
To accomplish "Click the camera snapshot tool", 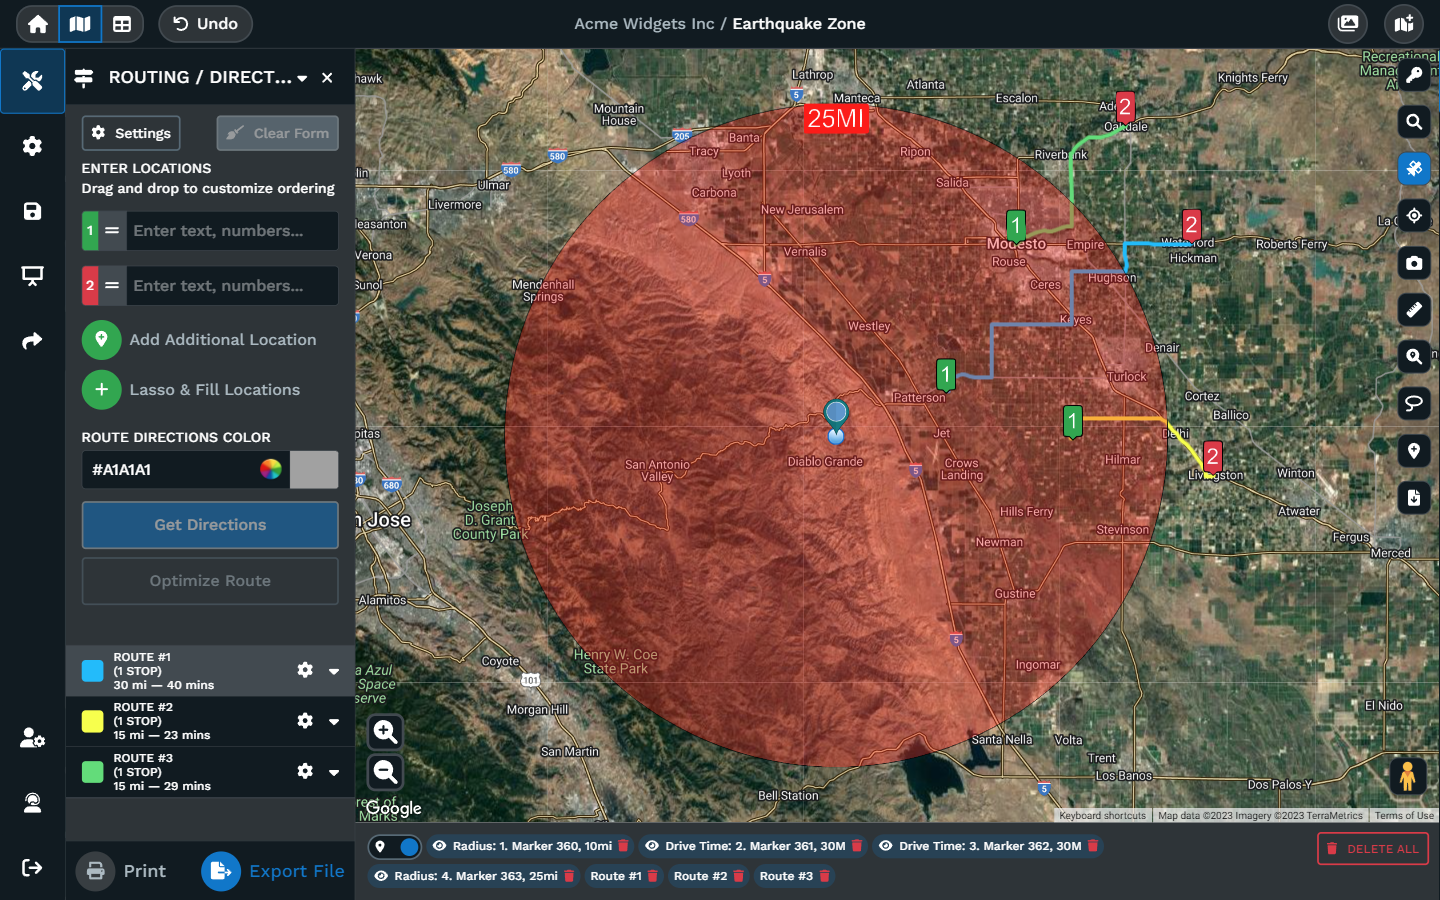I will tap(1413, 263).
